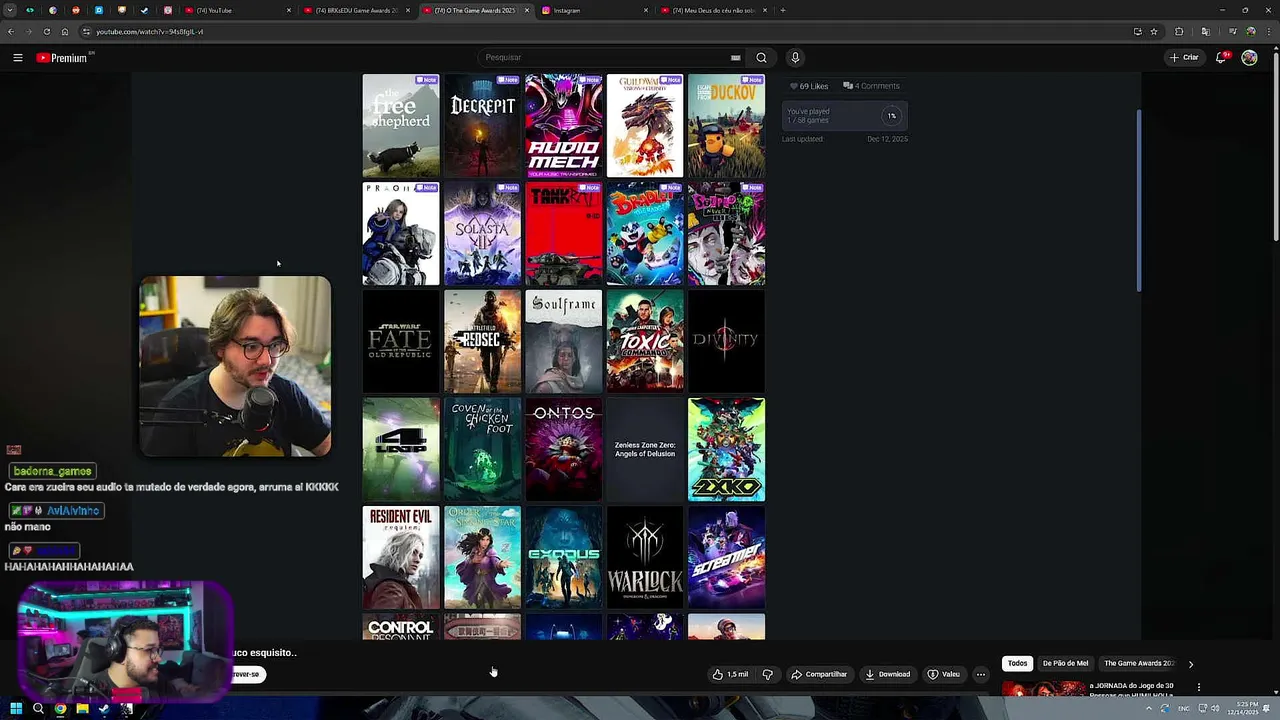
Task: Open a new browser tab
Action: [x=783, y=10]
